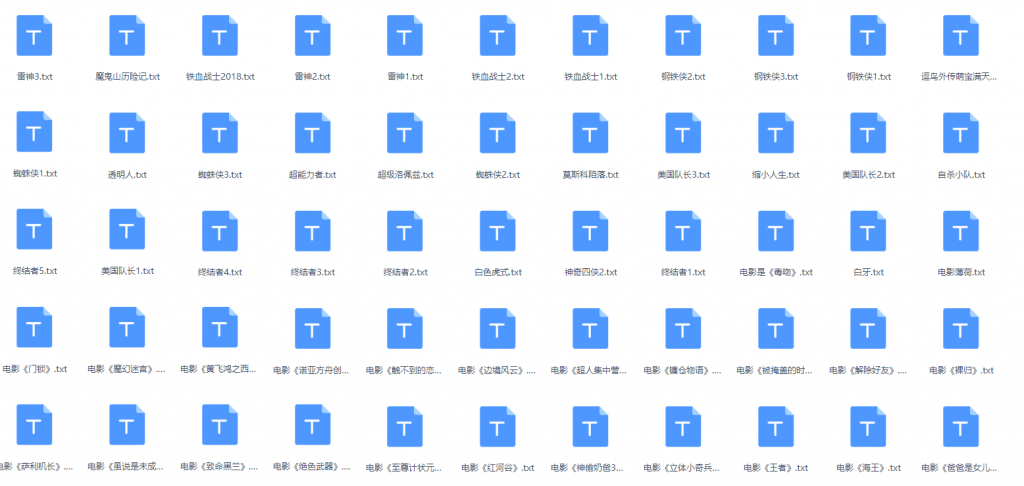Click the 电影《解除好友》 label
1024x486 pixels.
click(x=868, y=370)
